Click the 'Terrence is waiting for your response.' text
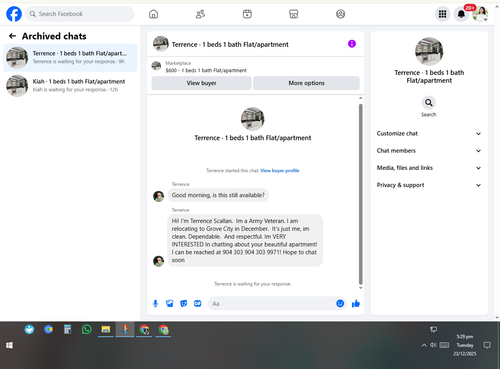Viewport: 500px width, 369px height. tap(253, 284)
